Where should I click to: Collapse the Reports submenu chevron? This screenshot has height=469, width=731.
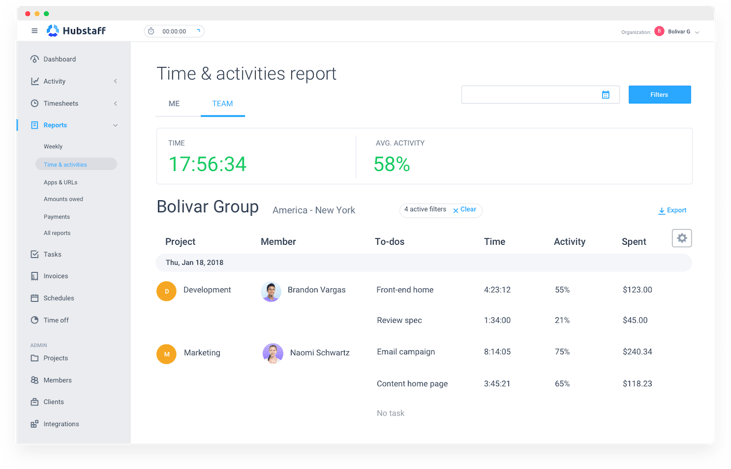[x=115, y=125]
